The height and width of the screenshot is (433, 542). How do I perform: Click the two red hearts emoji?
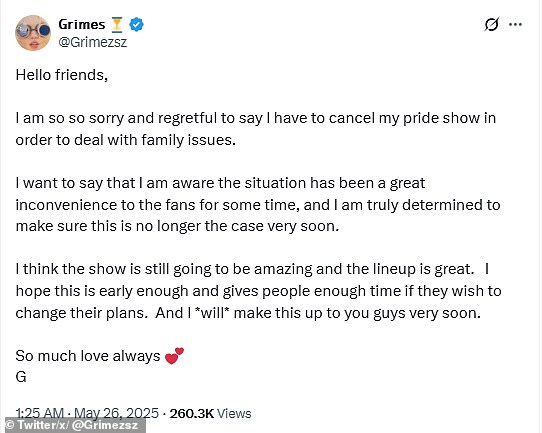[174, 356]
